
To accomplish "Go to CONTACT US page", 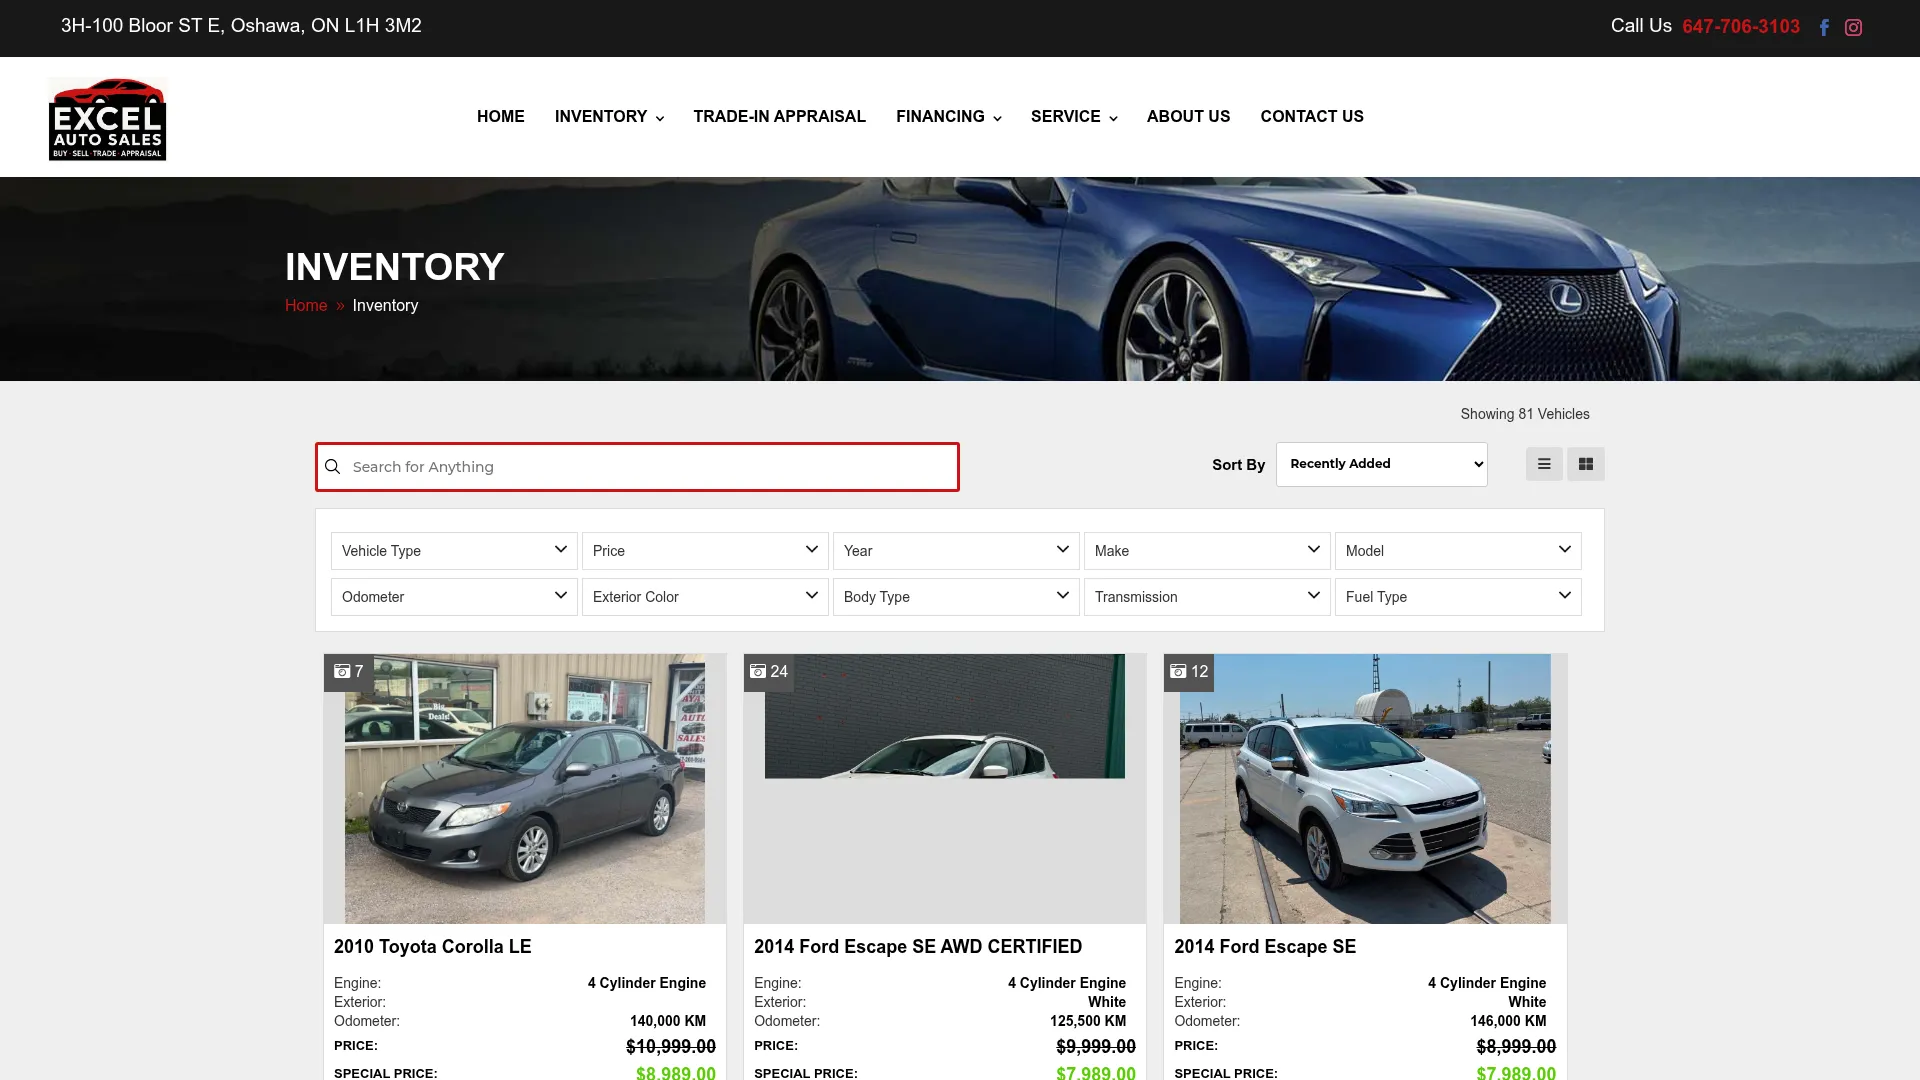I will [x=1312, y=117].
